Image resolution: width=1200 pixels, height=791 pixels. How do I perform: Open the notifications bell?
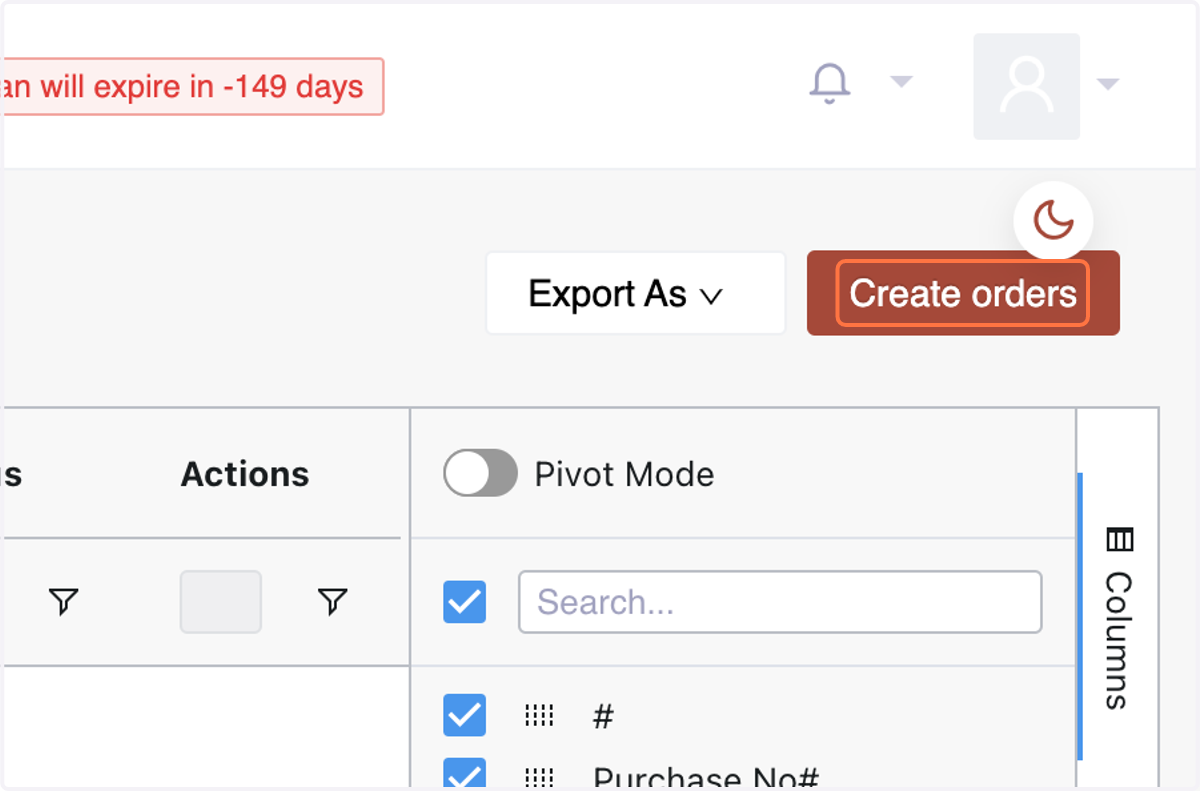pyautogui.click(x=829, y=83)
